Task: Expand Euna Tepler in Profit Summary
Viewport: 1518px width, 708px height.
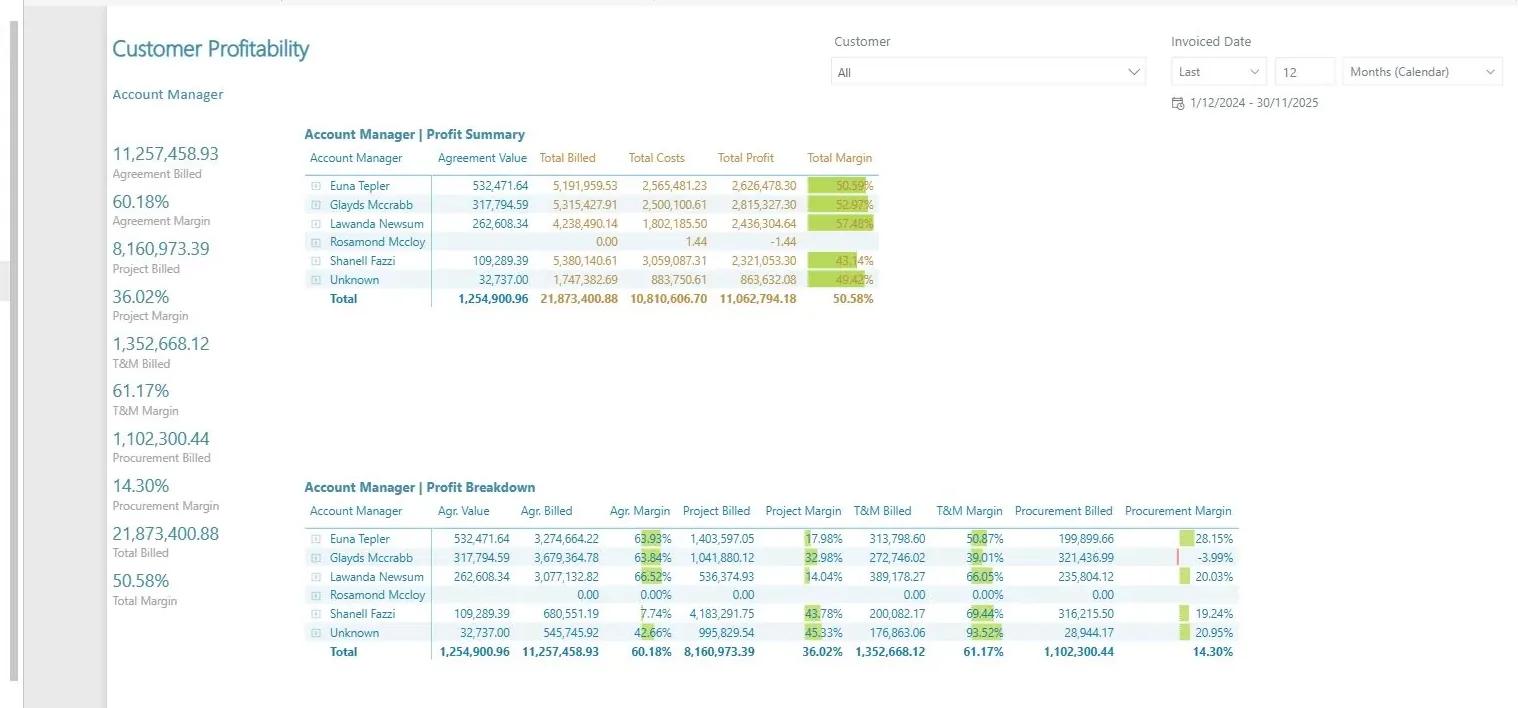Action: [x=316, y=186]
